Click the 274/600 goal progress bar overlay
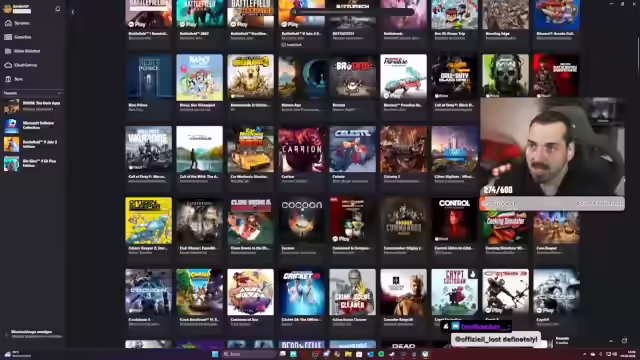640x360 pixels. pos(552,203)
